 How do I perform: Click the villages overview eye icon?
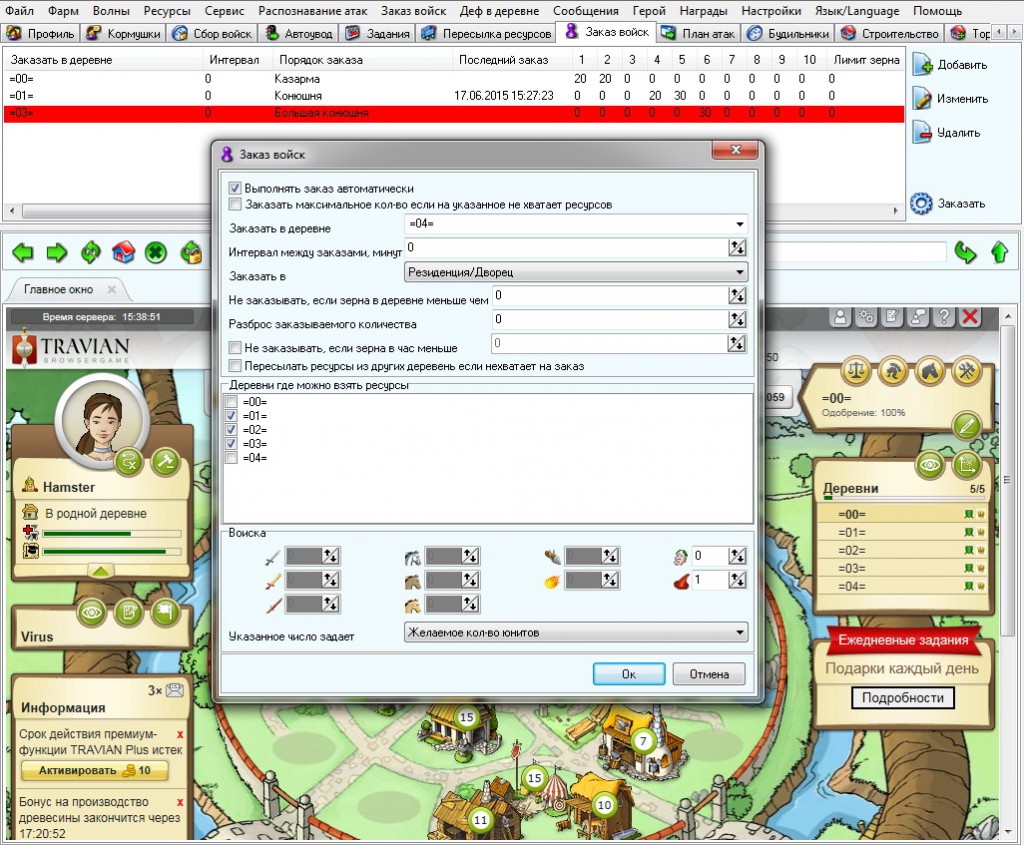pyautogui.click(x=930, y=465)
